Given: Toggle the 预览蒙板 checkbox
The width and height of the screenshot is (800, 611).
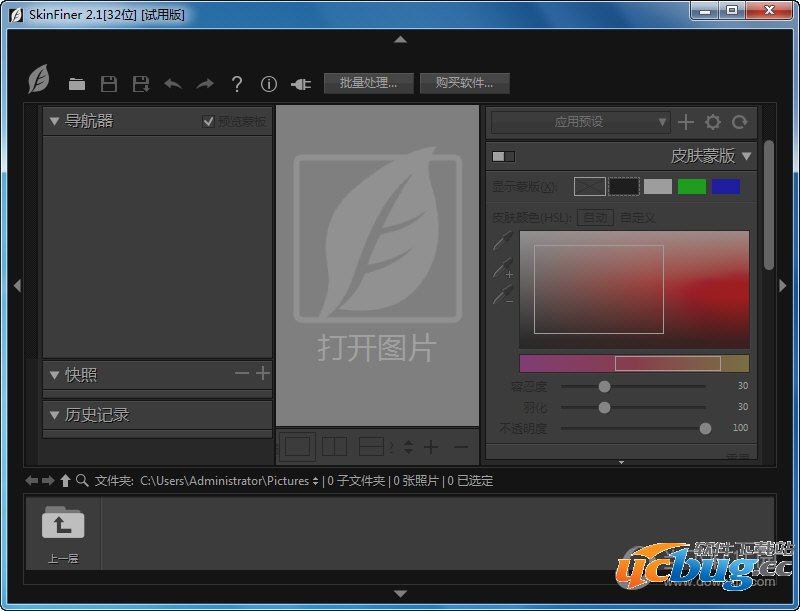Looking at the screenshot, I should [x=208, y=121].
